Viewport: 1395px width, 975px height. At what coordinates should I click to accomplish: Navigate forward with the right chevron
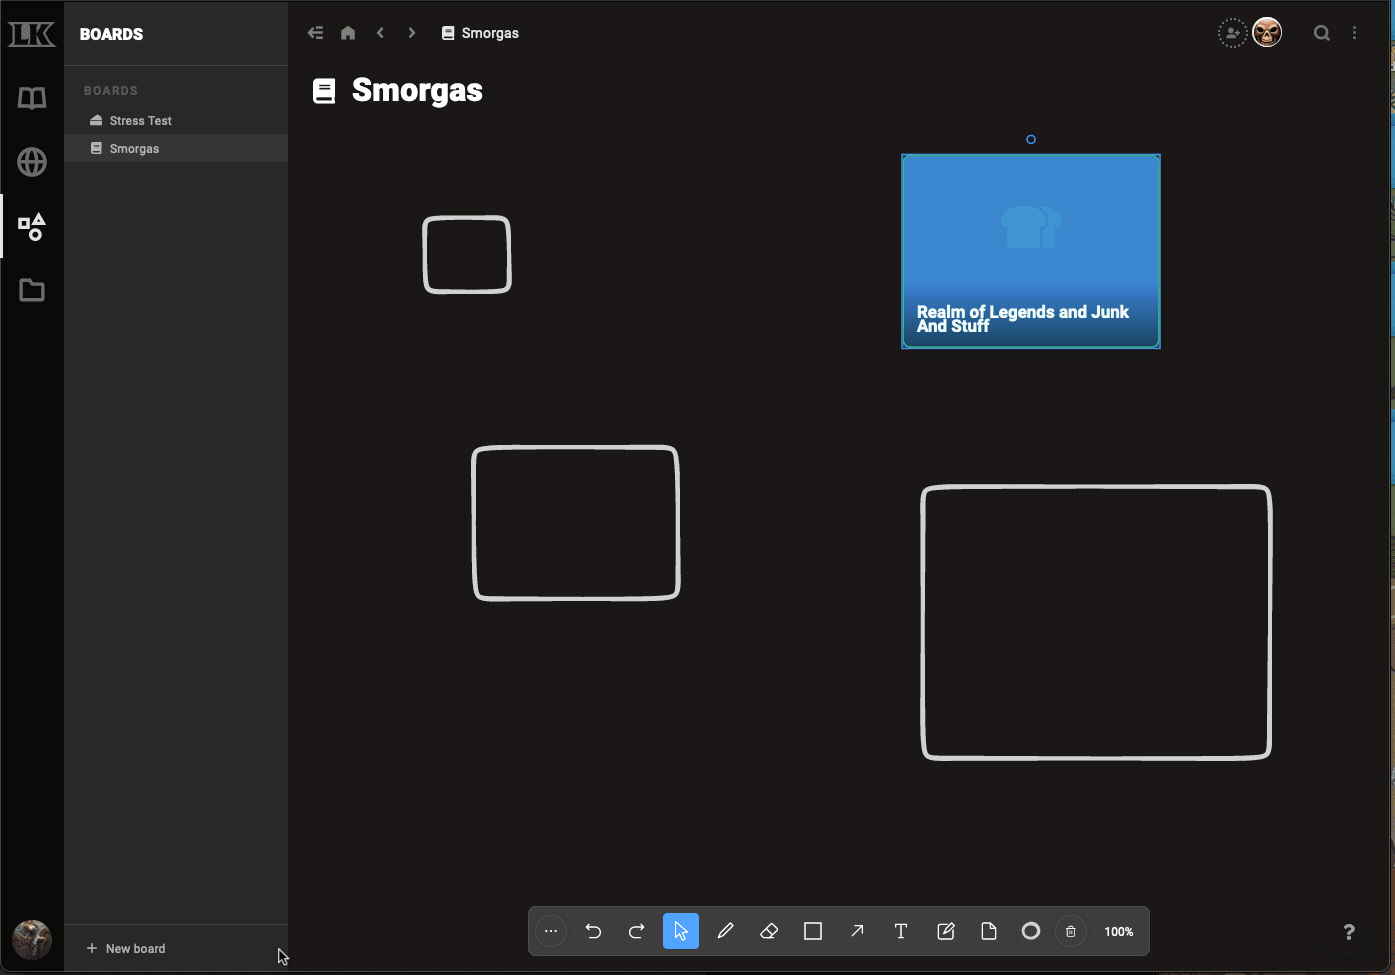tap(412, 33)
